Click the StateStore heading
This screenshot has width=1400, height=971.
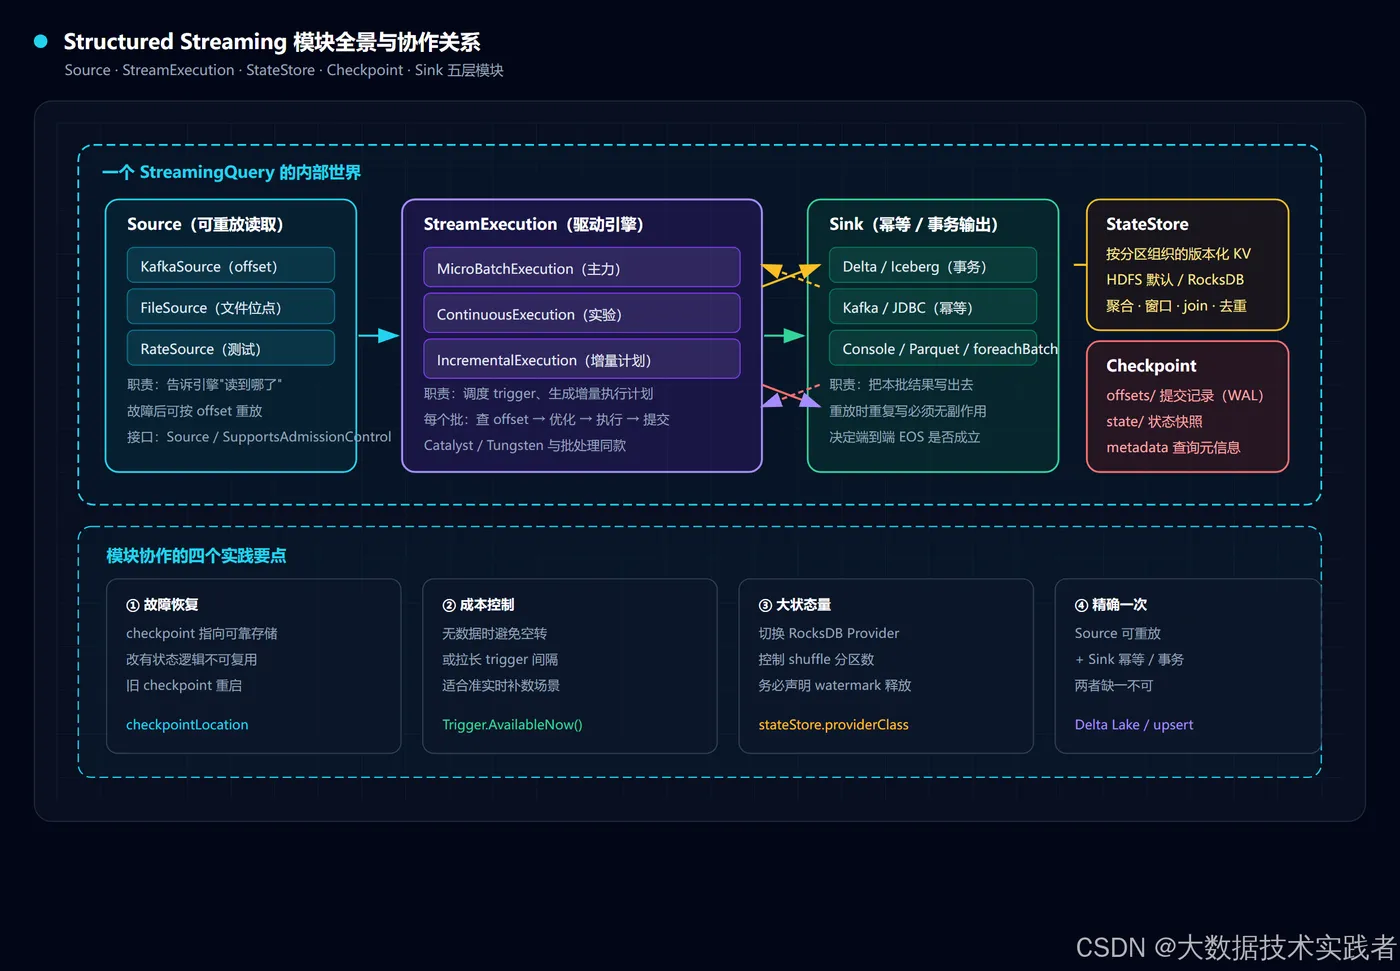1147,224
